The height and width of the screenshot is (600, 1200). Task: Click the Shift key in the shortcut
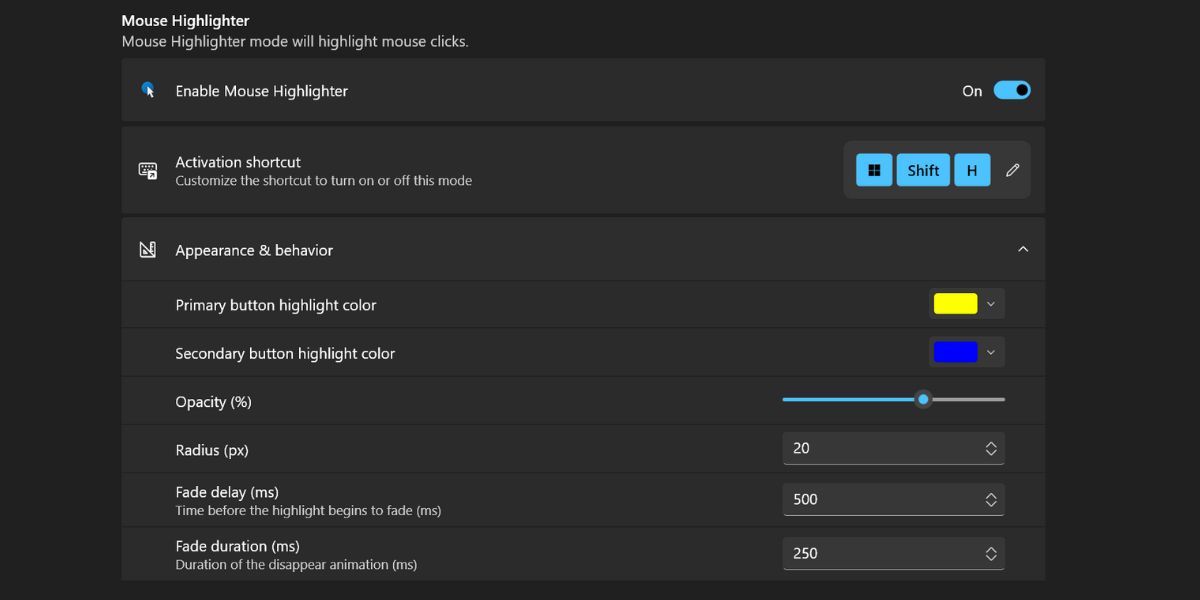point(923,170)
